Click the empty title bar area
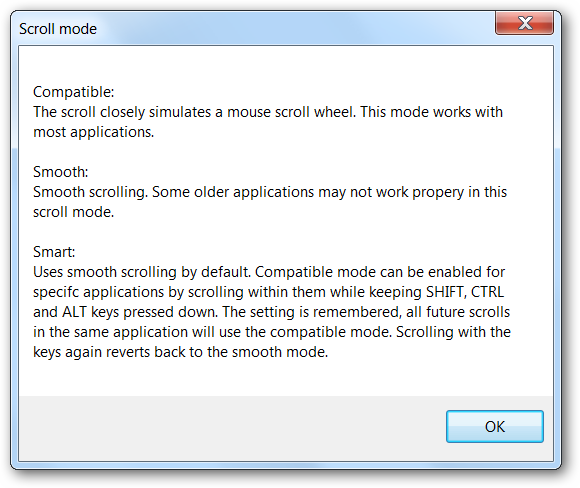This screenshot has width=580, height=488. 296,28
